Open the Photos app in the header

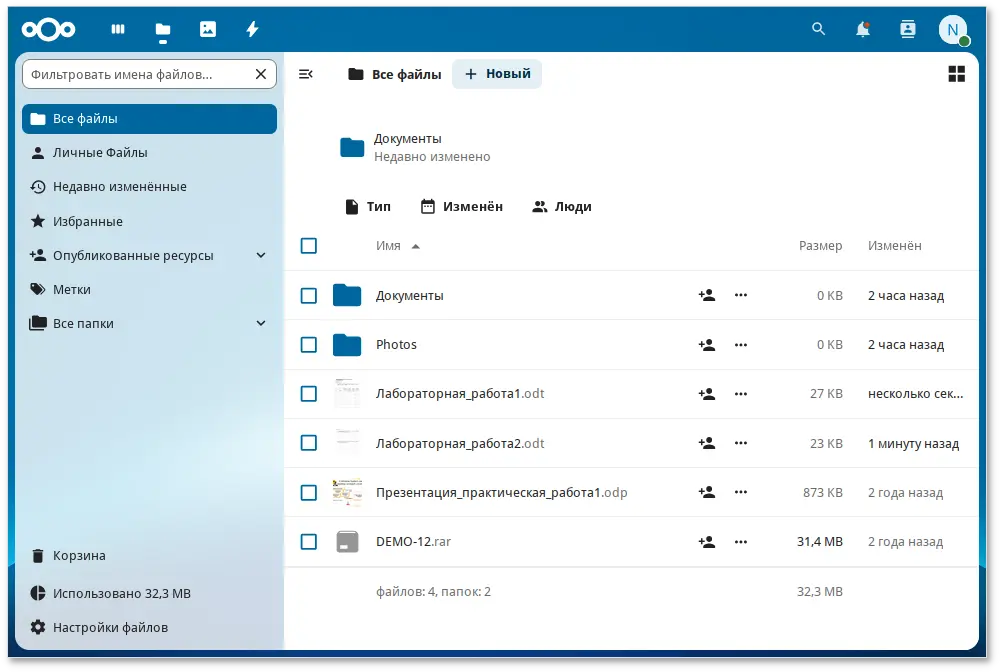(207, 29)
